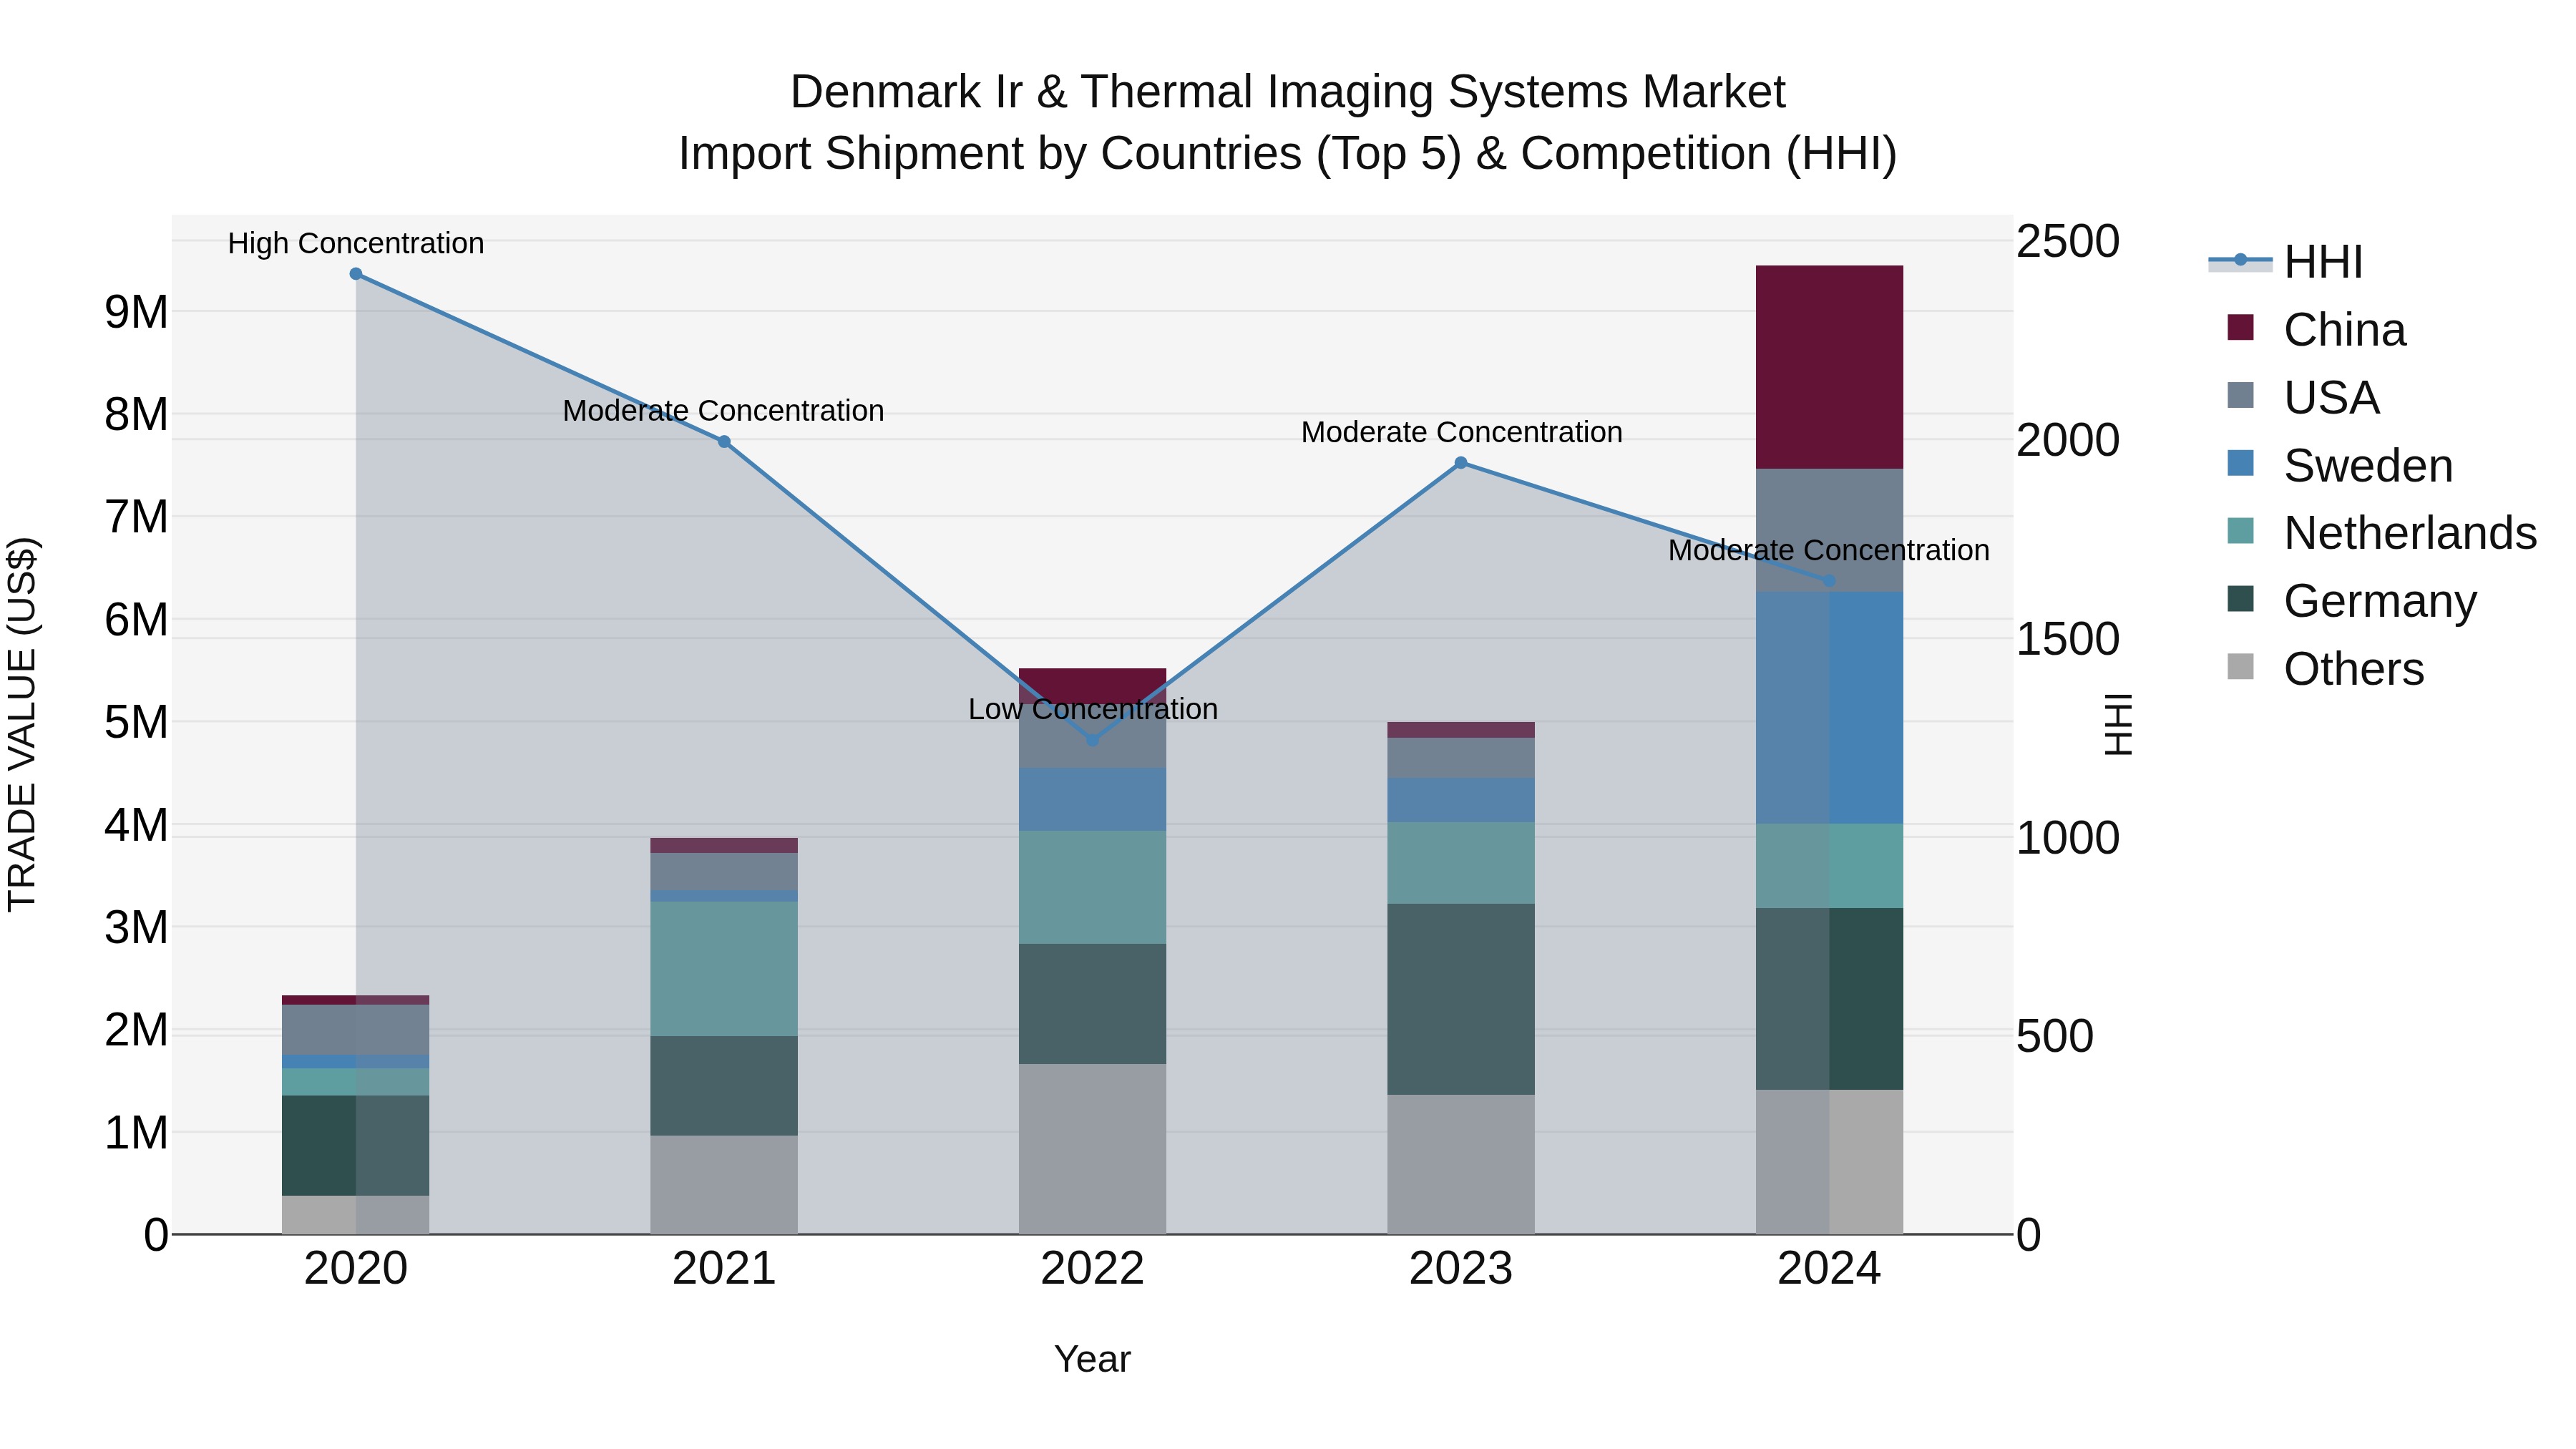Viewport: 2576px width, 1449px height.
Task: Click the Others legend color swatch
Action: coord(2241,667)
